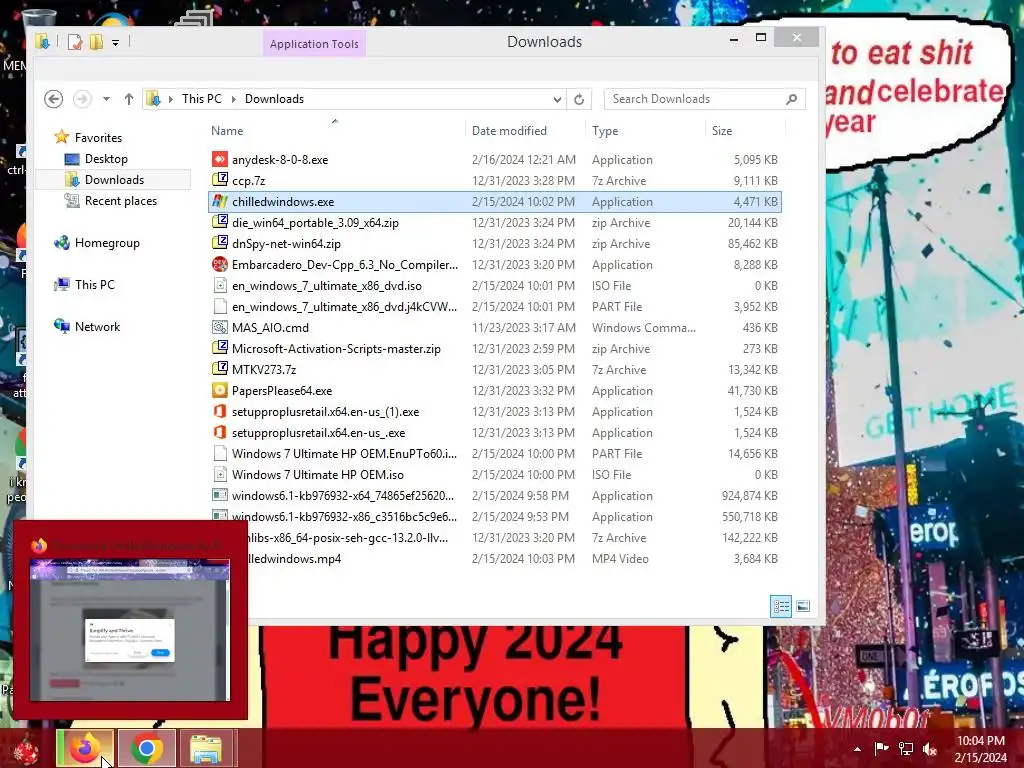Sort files by the Name column header
1024x768 pixels.
[x=227, y=131]
